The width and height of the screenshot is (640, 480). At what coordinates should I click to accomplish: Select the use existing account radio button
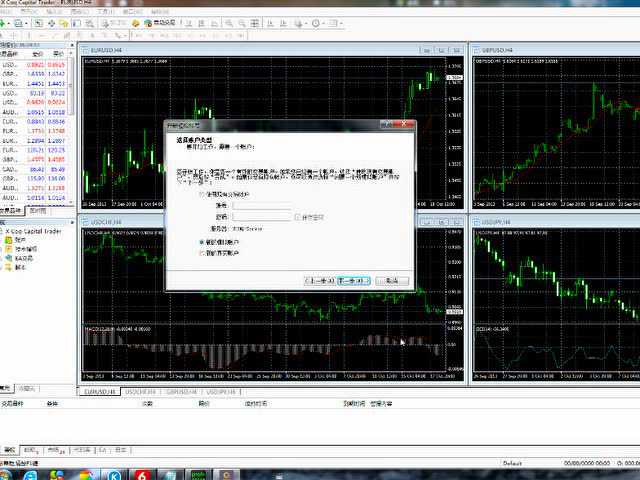coord(201,195)
